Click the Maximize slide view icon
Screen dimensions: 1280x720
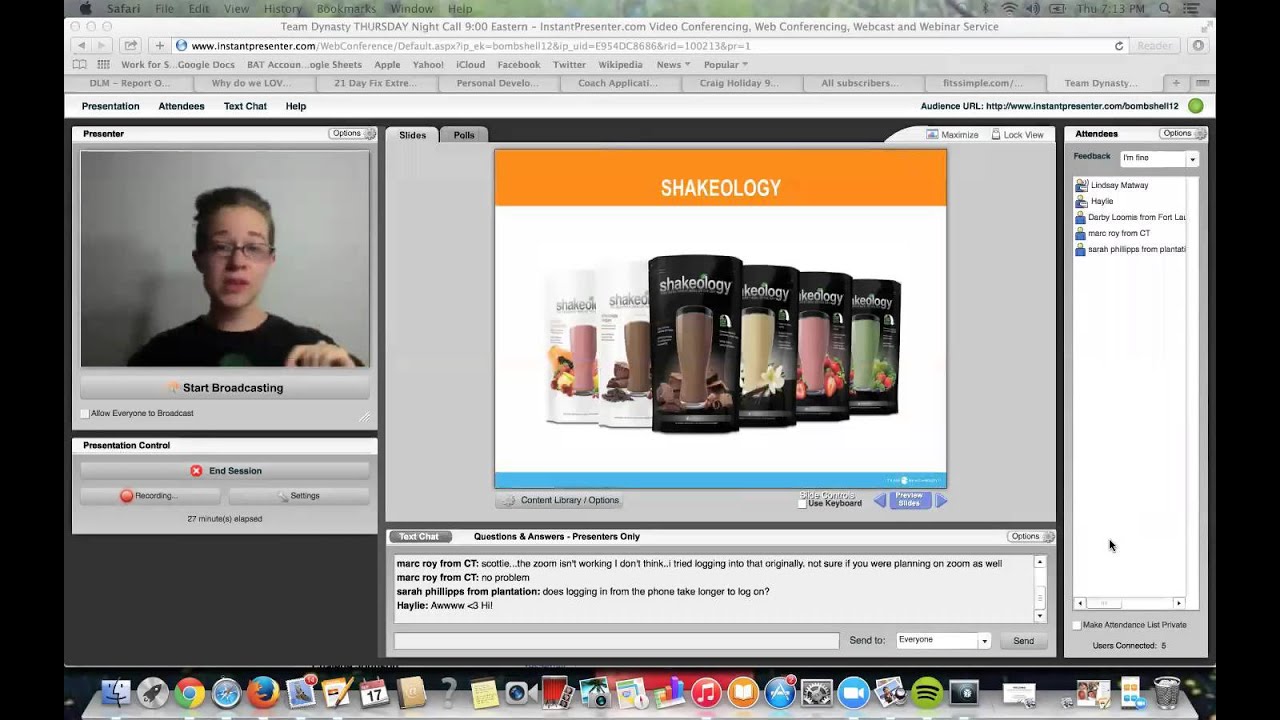pos(932,134)
